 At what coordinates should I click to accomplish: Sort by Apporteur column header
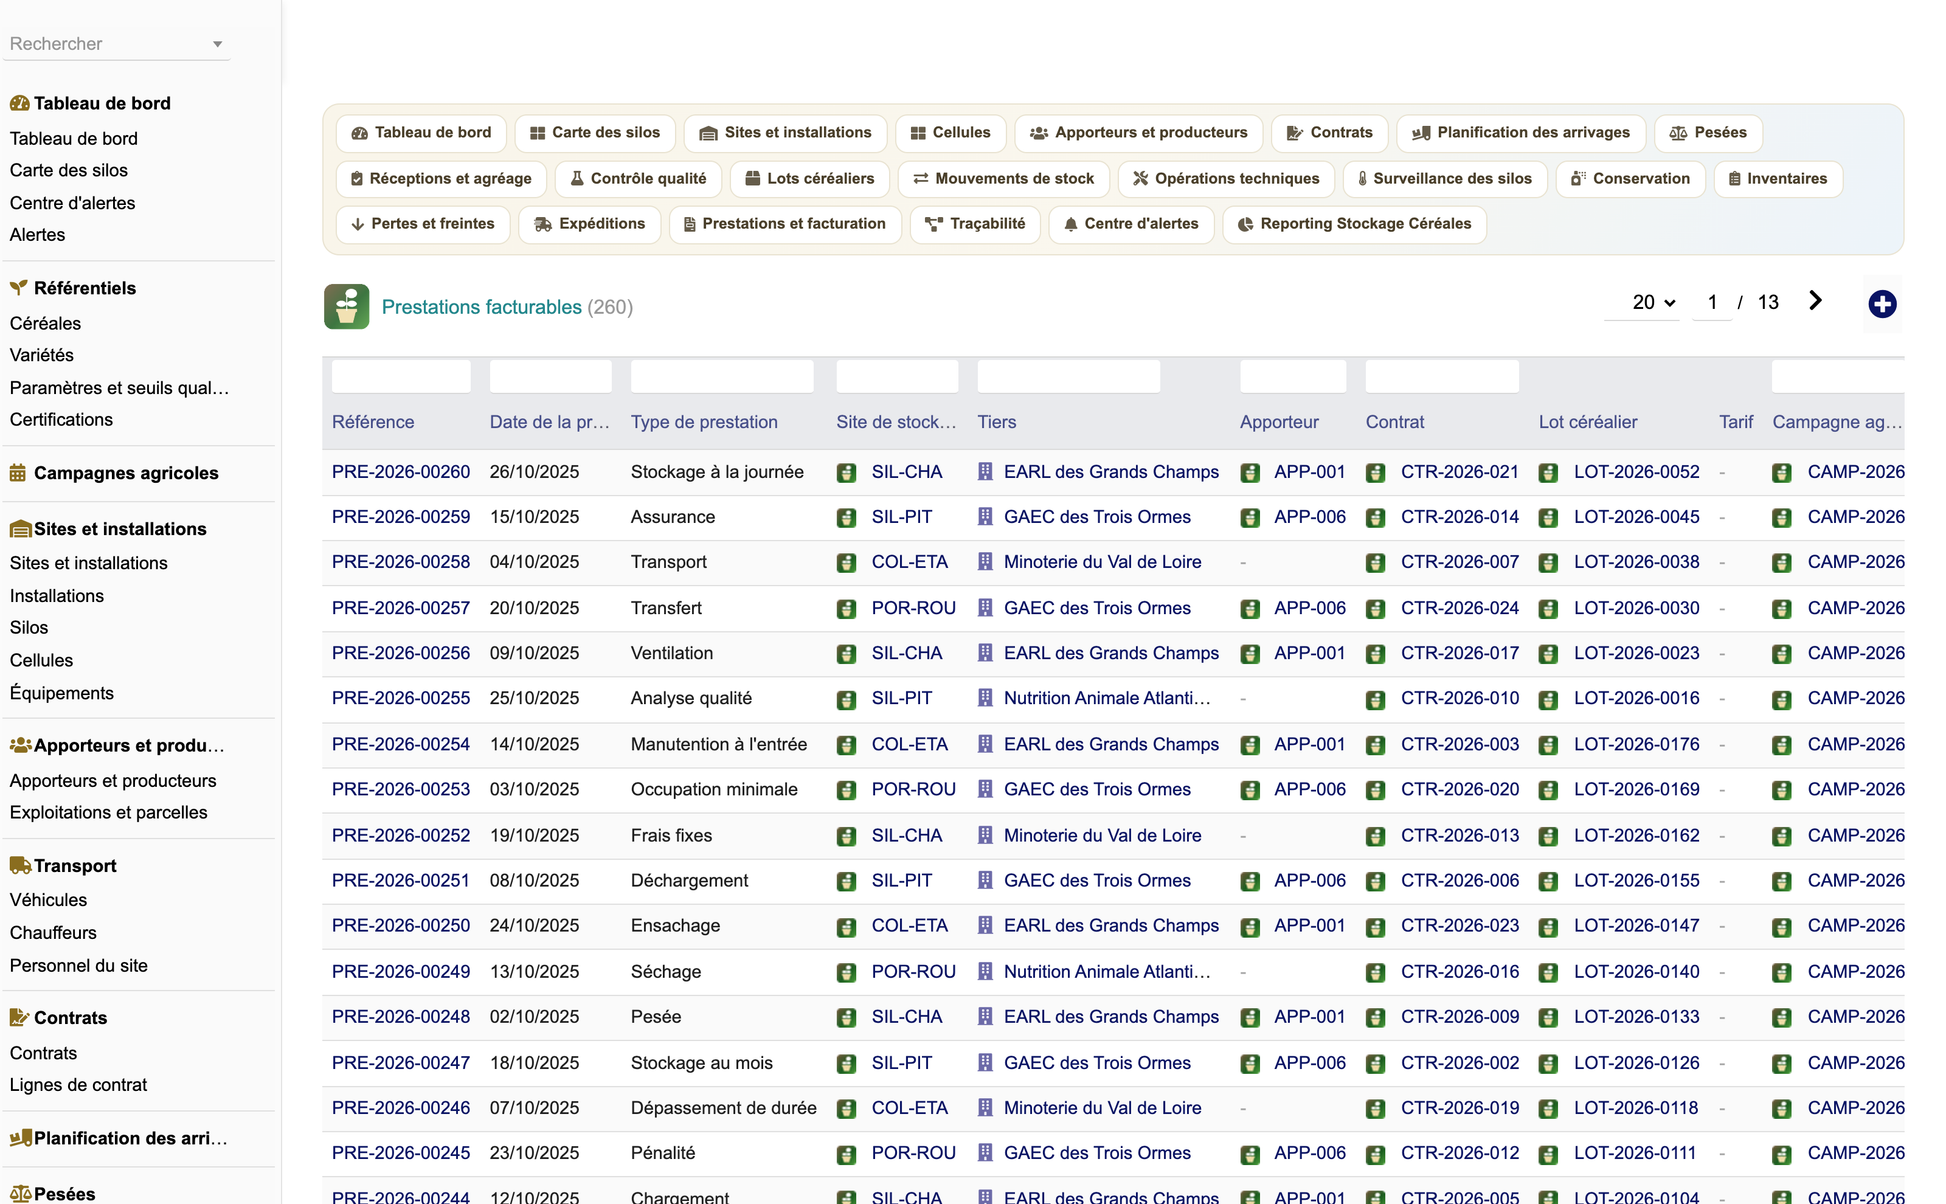point(1279,422)
